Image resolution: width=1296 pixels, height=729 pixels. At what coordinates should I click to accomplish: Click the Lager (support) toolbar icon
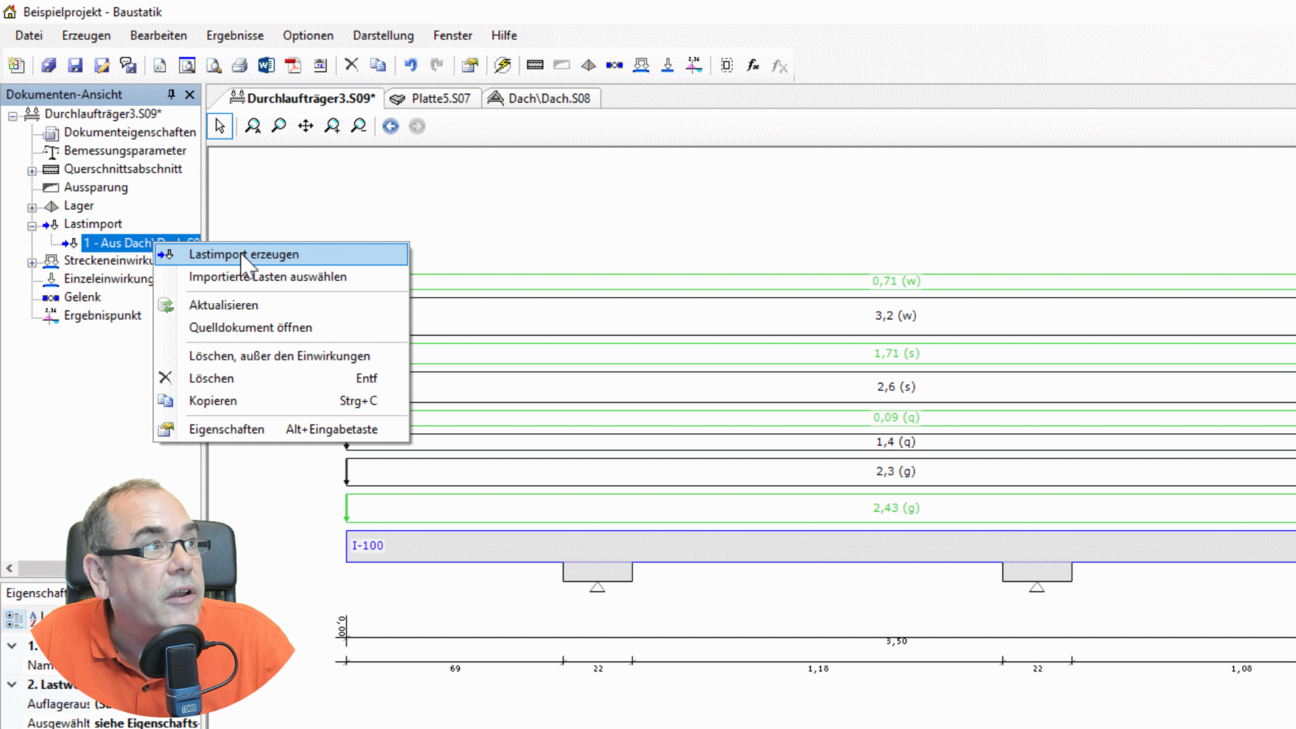[x=588, y=66]
